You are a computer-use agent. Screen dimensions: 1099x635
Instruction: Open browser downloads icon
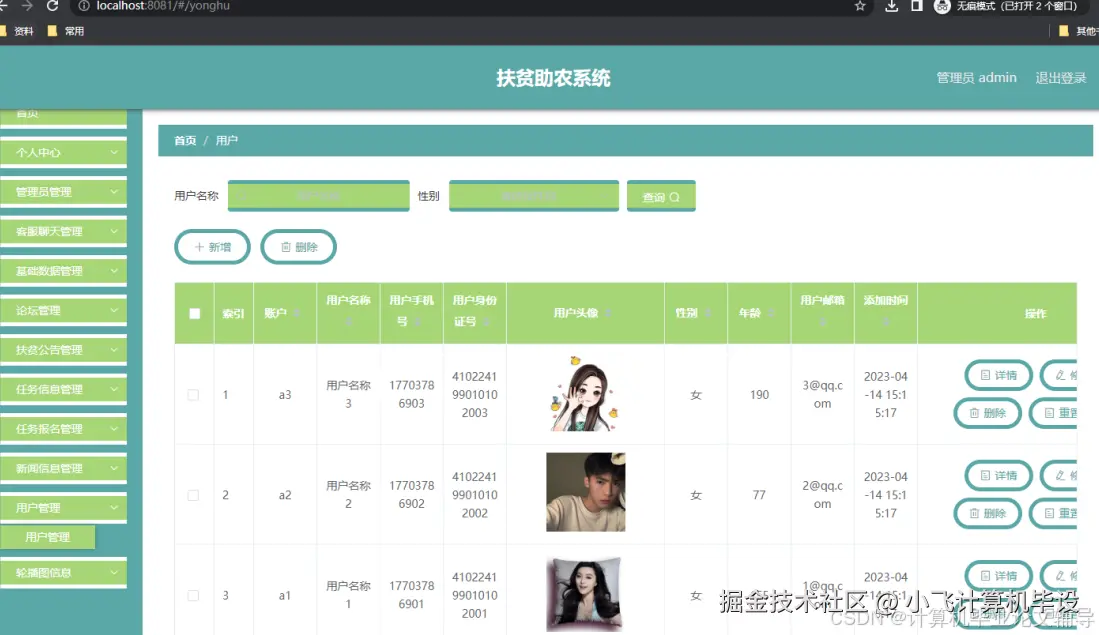tap(892, 6)
